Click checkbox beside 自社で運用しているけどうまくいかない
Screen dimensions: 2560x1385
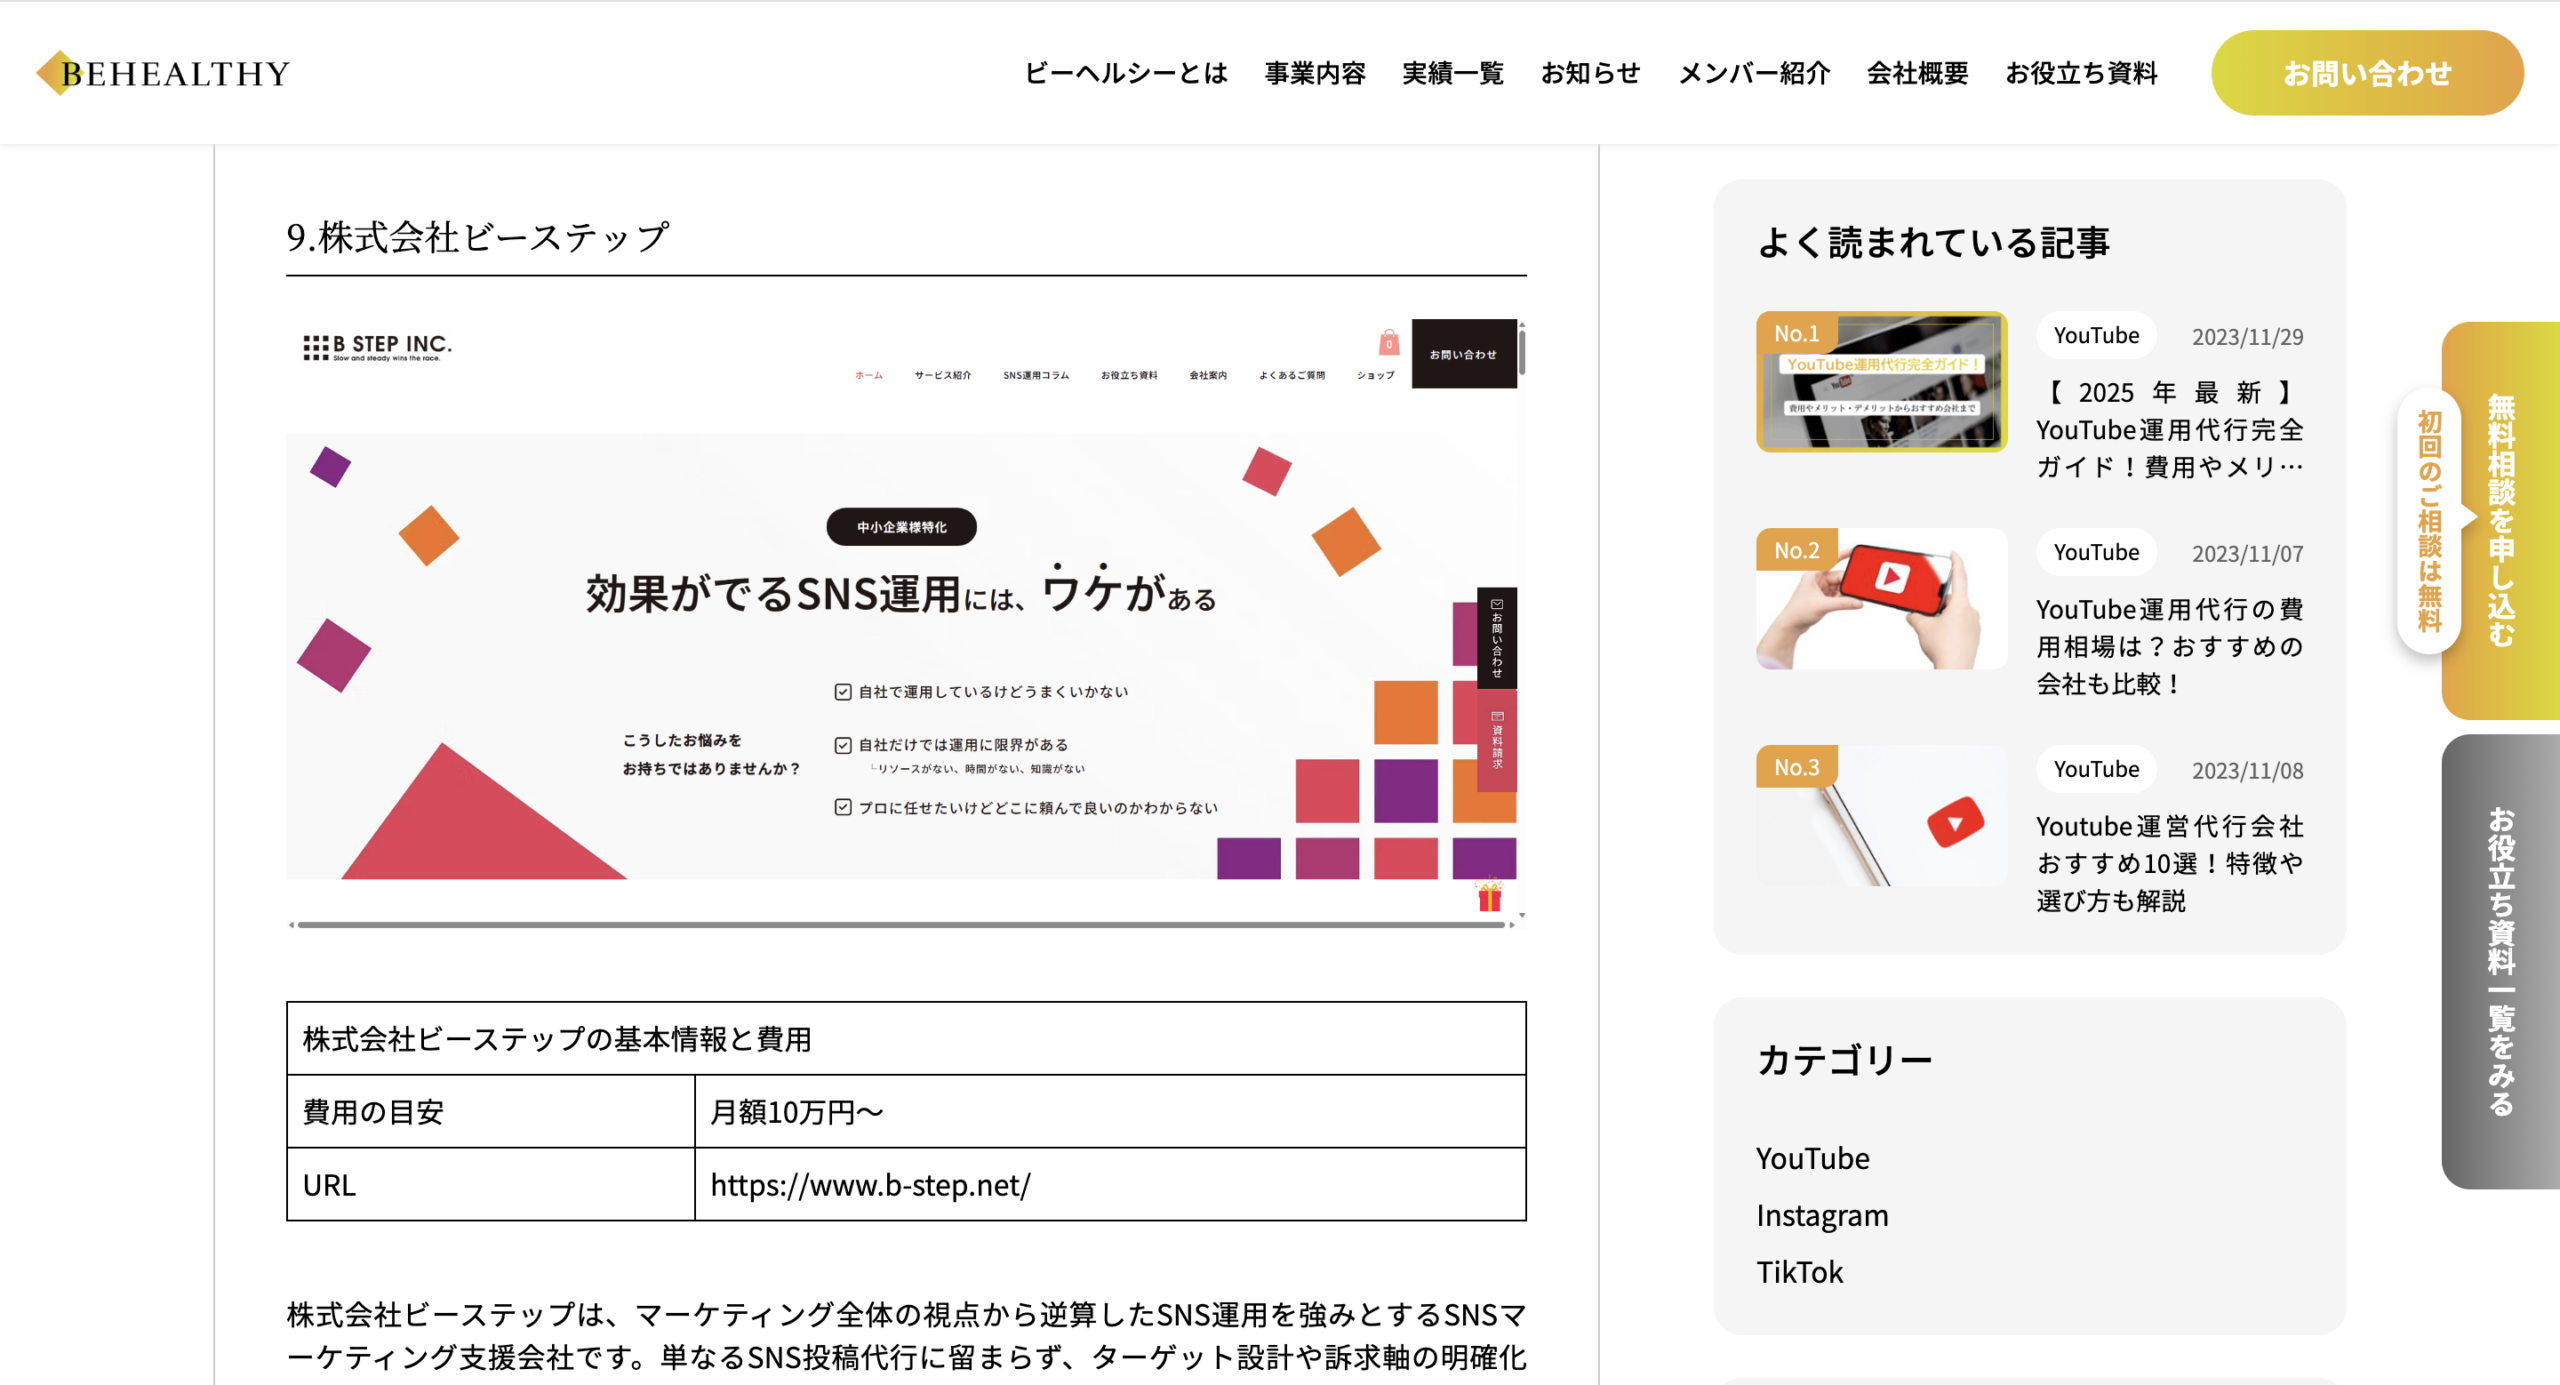point(843,692)
